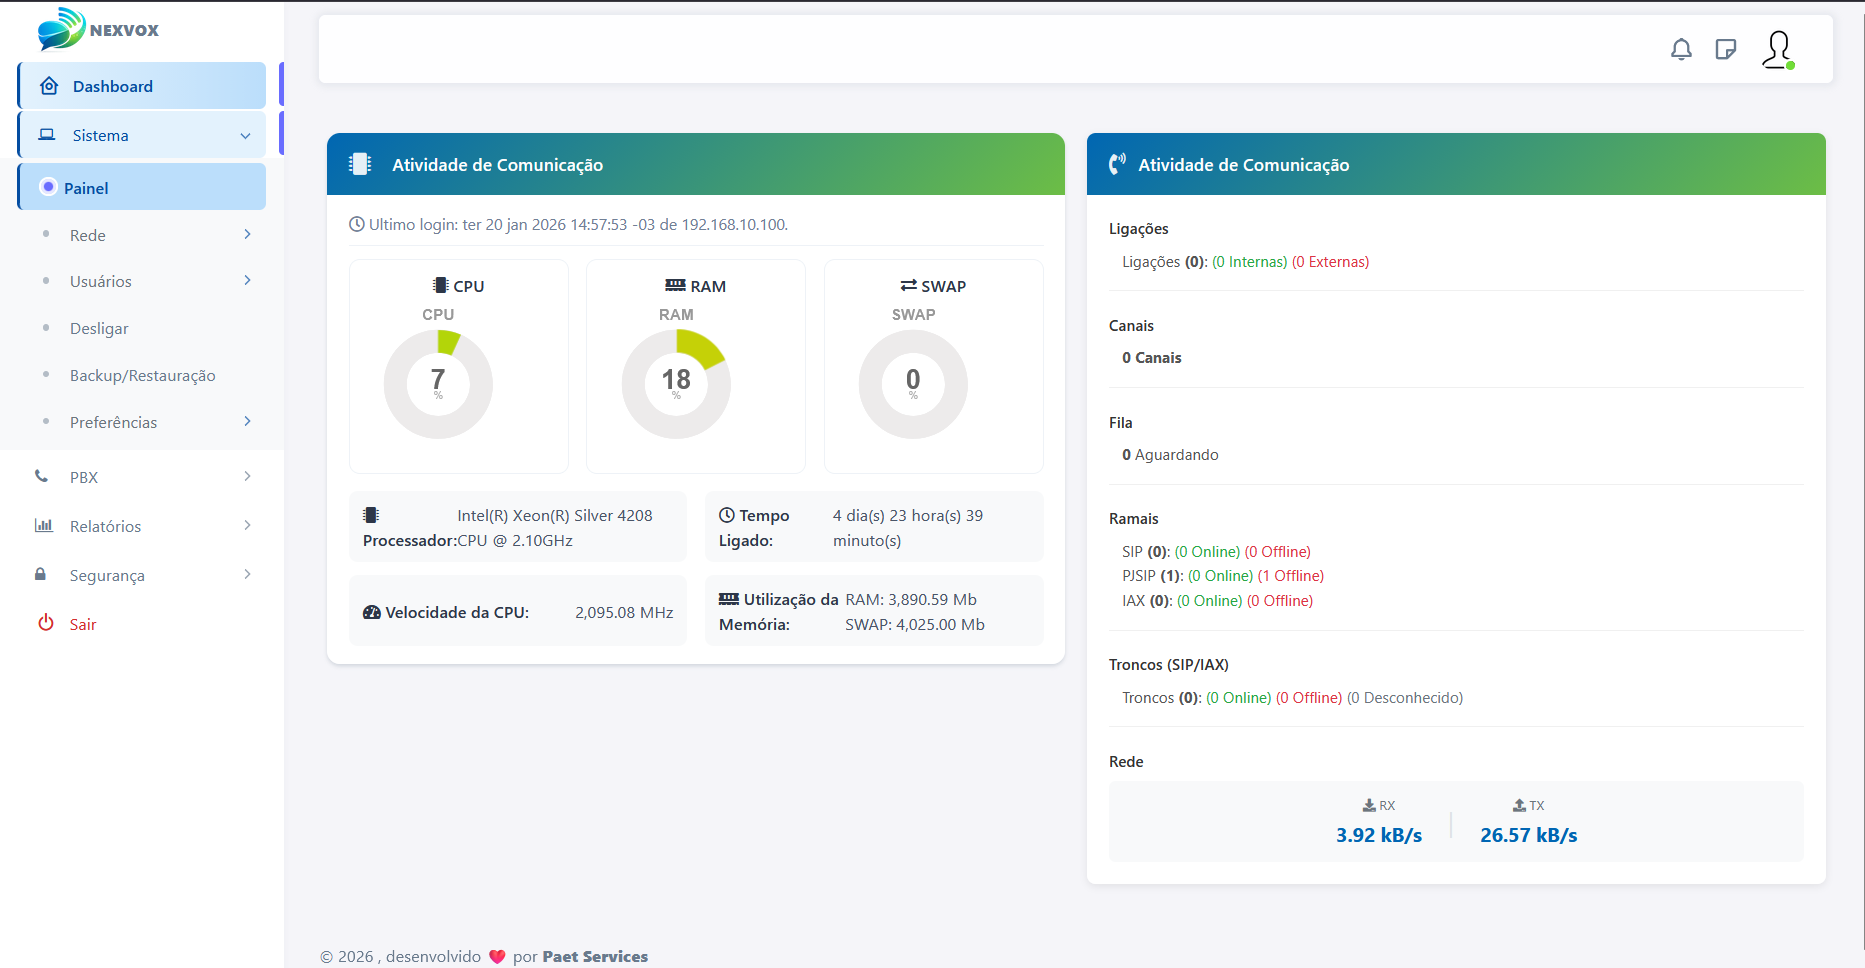Click the RAM memory icon above gauge
This screenshot has height=968, width=1865.
tap(676, 285)
